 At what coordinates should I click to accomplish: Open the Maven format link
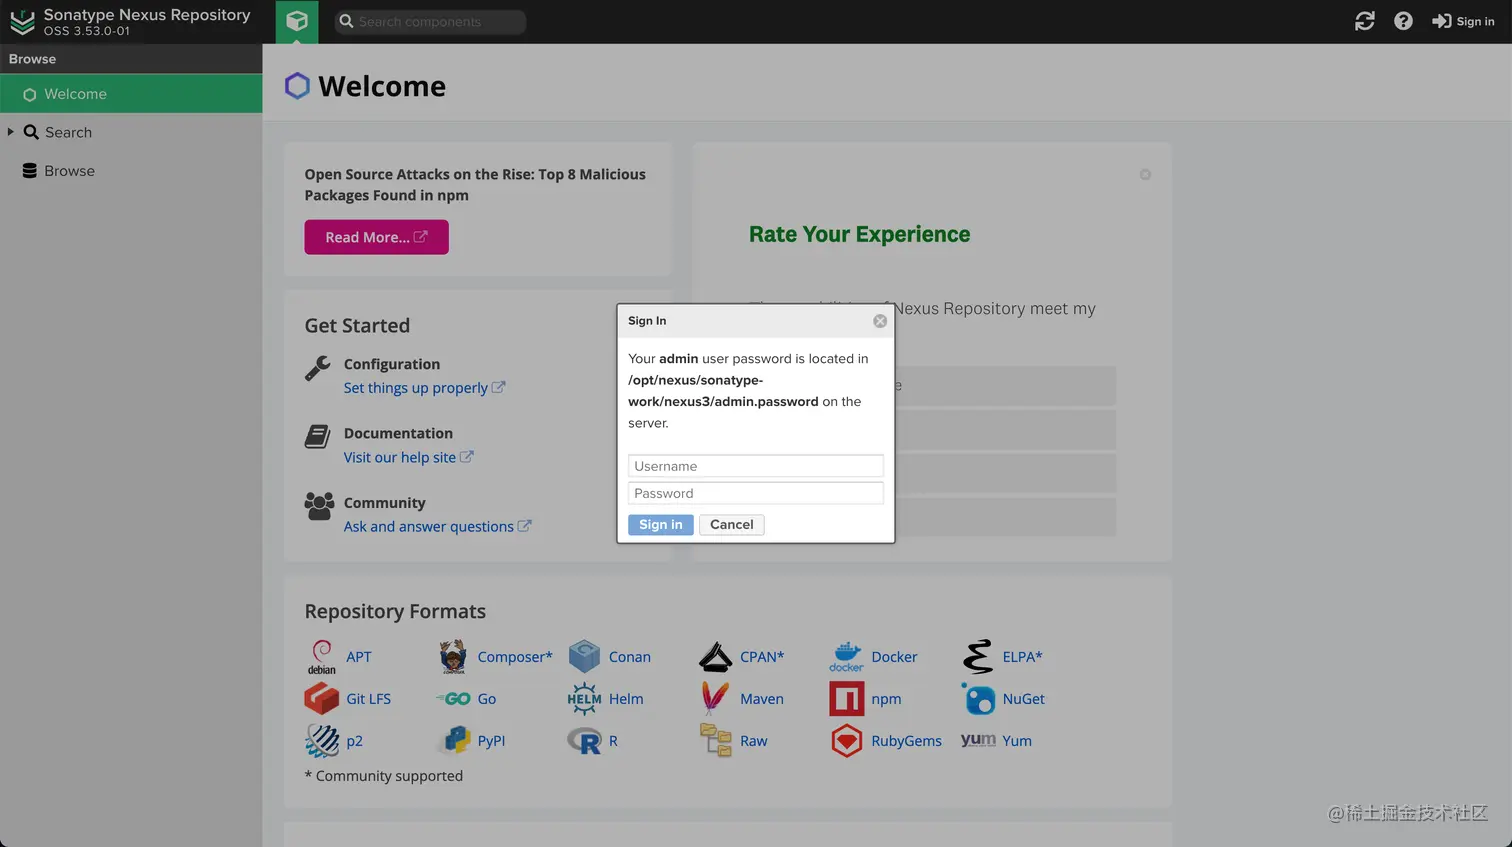click(762, 699)
